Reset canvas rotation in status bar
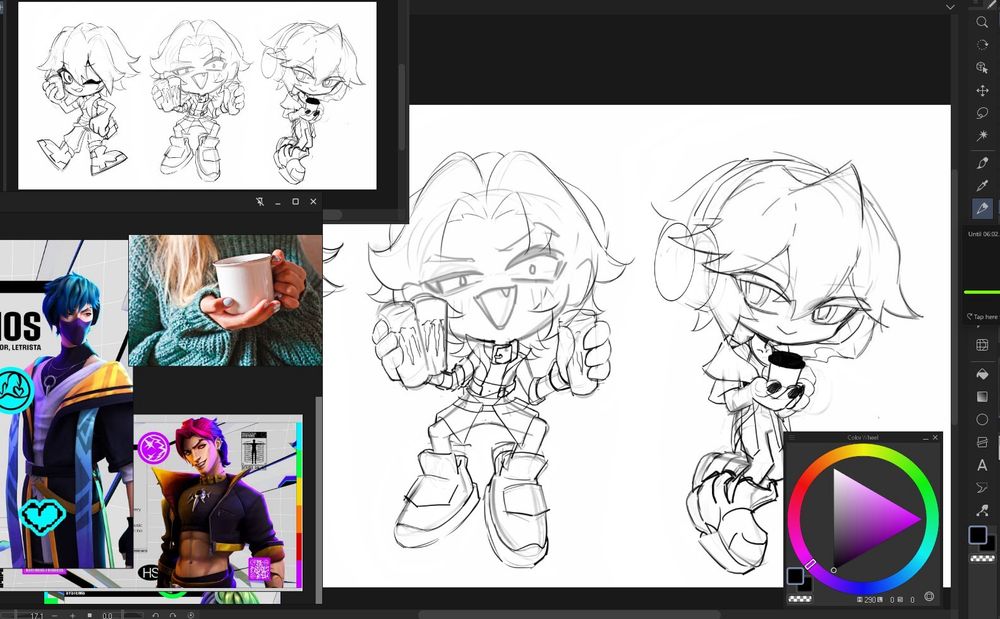1000x619 pixels. (x=191, y=615)
